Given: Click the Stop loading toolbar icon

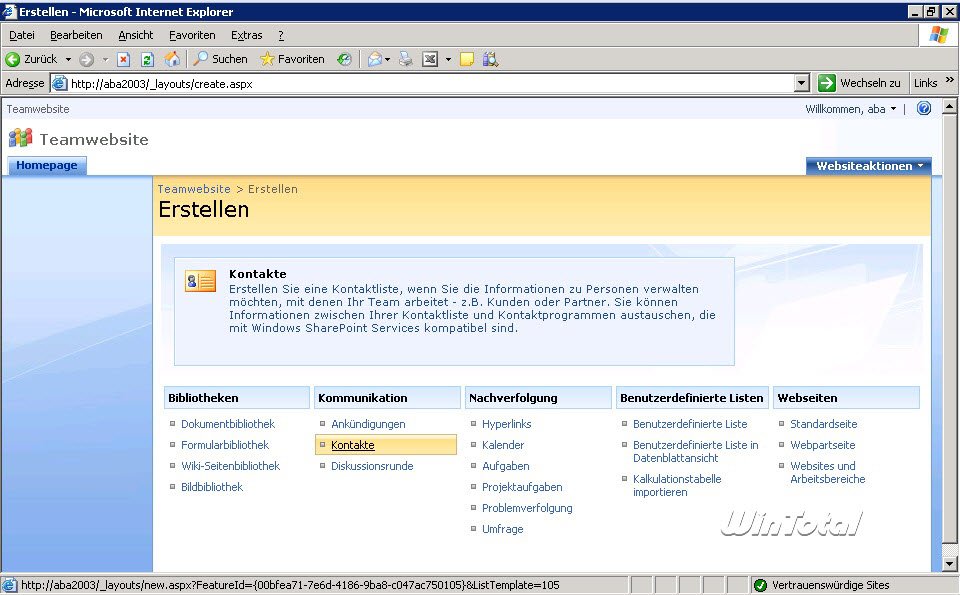Looking at the screenshot, I should click(124, 59).
